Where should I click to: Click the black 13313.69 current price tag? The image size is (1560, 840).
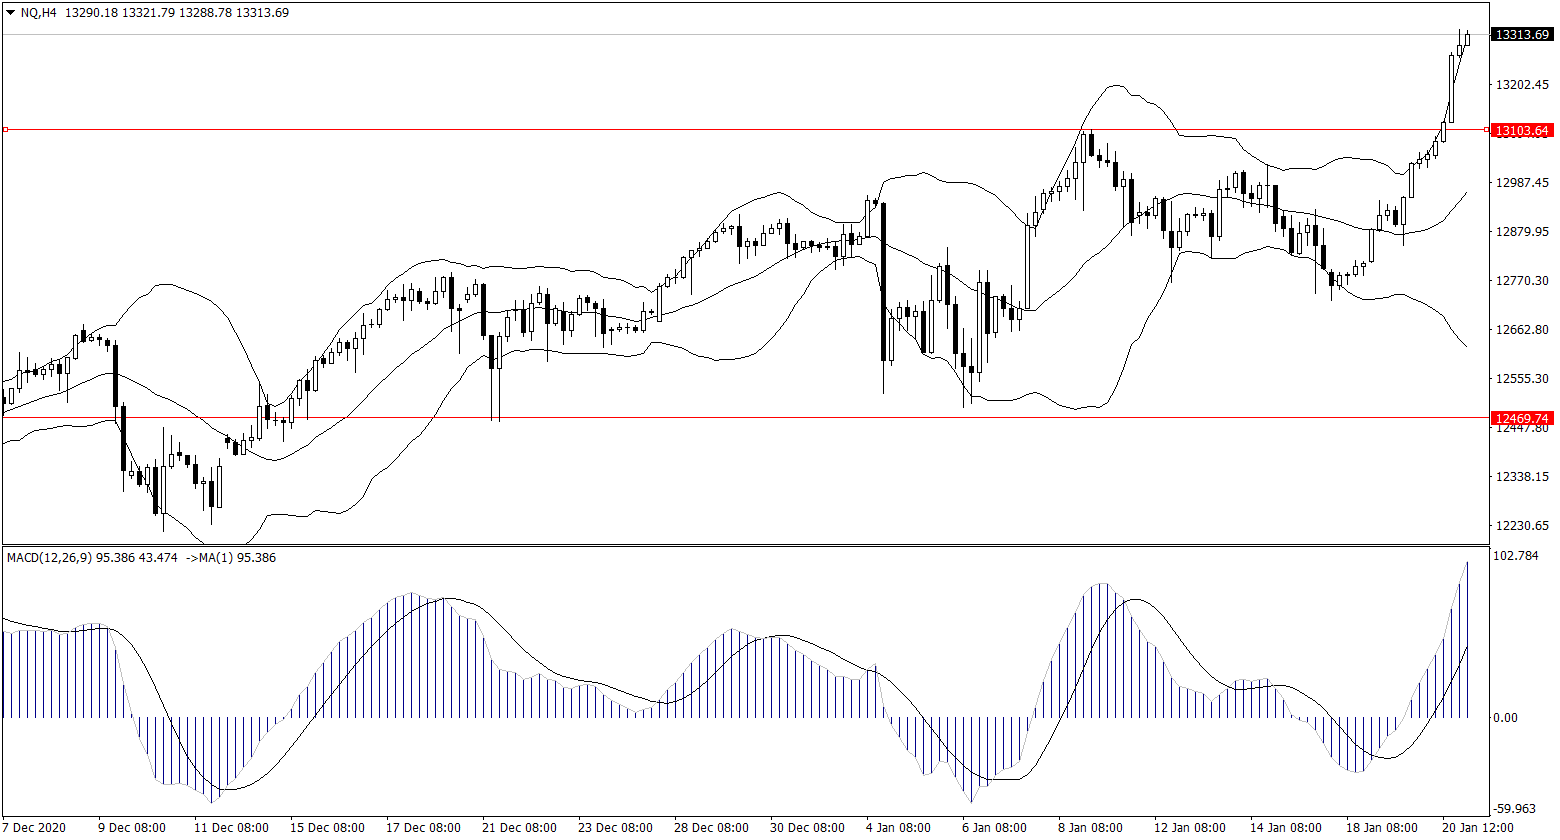[x=1521, y=35]
